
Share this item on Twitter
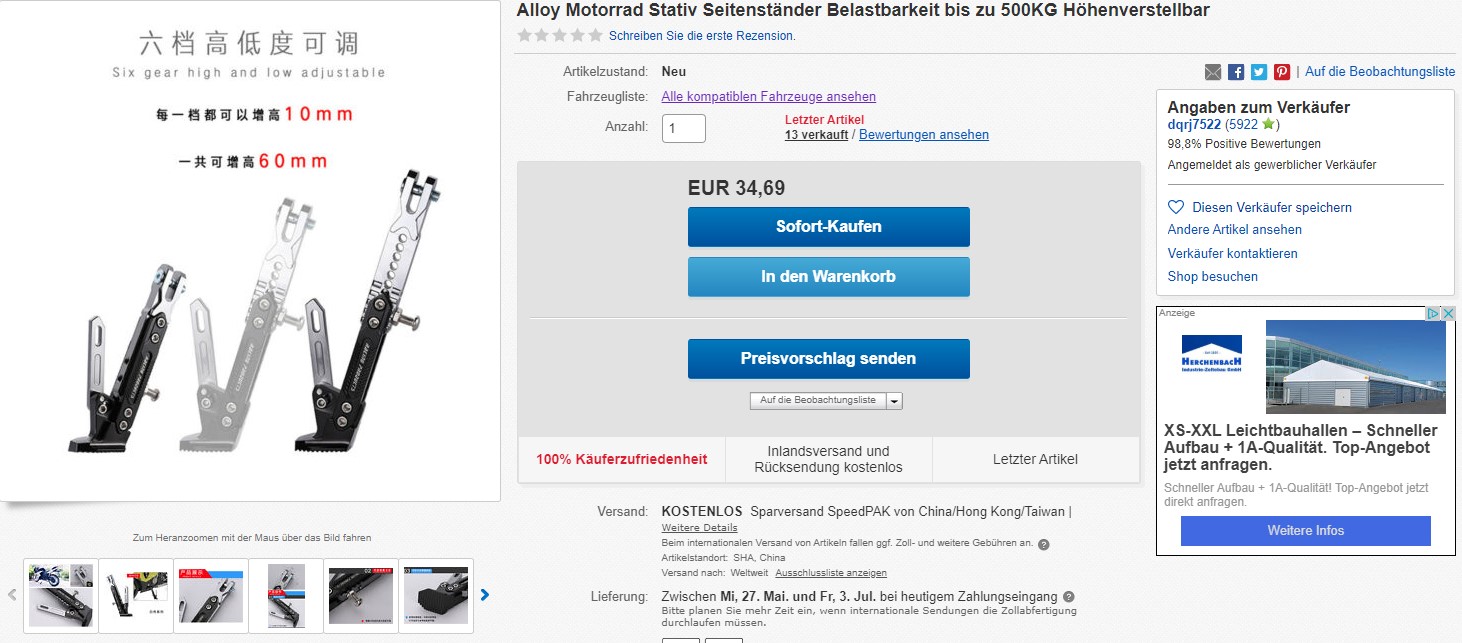(x=1259, y=72)
